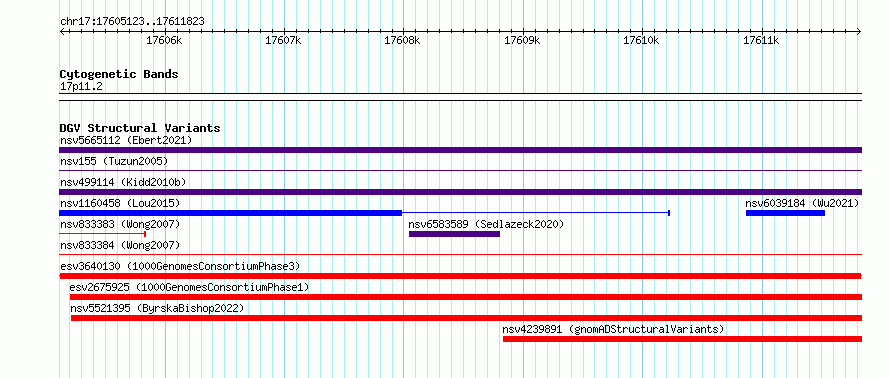Click the label nsv1160458 (Lou2015)
890x378 pixels.
pyautogui.click(x=120, y=203)
